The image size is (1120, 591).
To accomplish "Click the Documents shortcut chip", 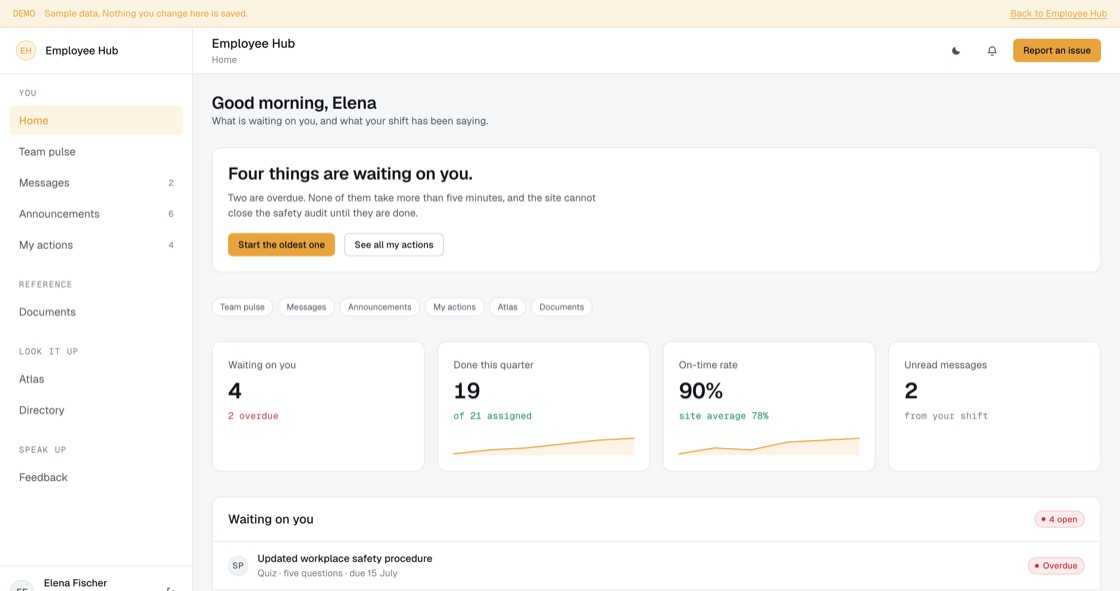I will pyautogui.click(x=561, y=307).
